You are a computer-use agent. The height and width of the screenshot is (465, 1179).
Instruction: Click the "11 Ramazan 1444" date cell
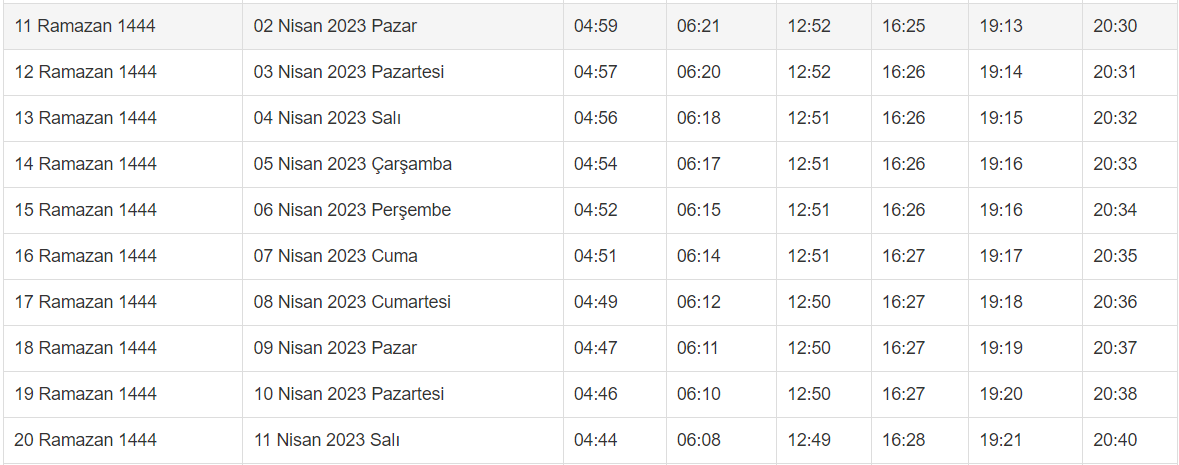tap(85, 26)
